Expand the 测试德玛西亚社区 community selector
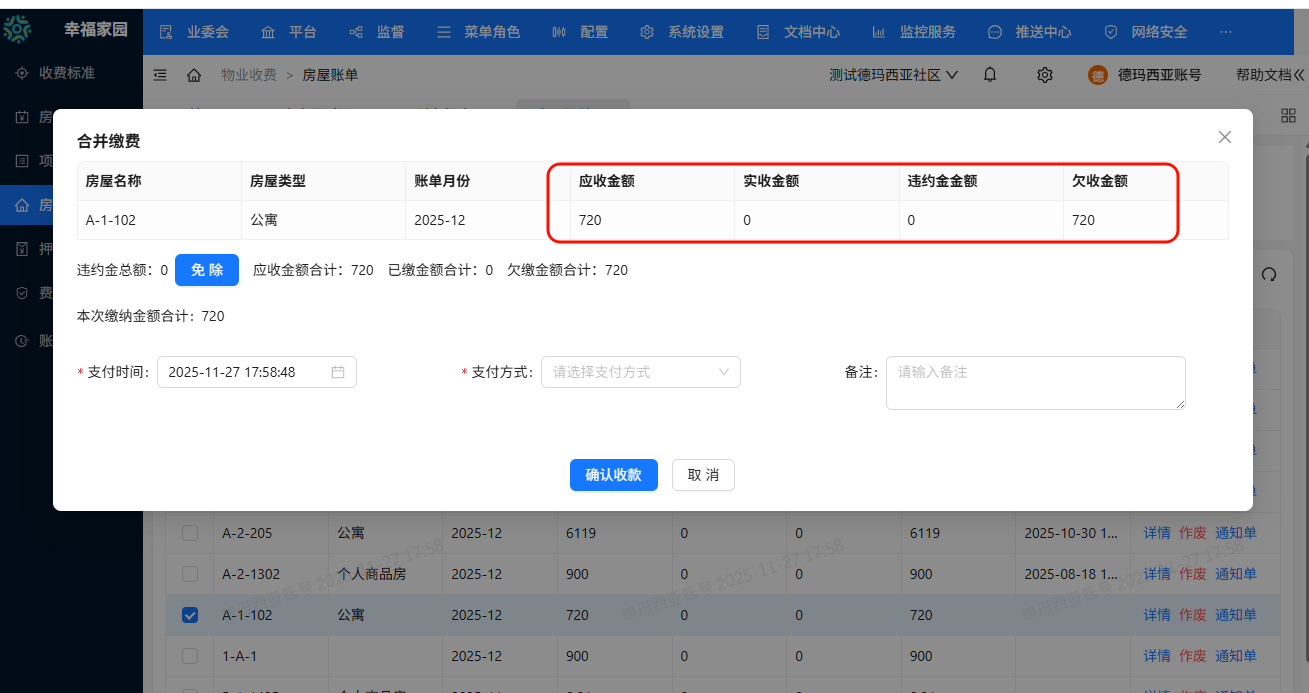Image resolution: width=1309 pixels, height=693 pixels. 893,75
